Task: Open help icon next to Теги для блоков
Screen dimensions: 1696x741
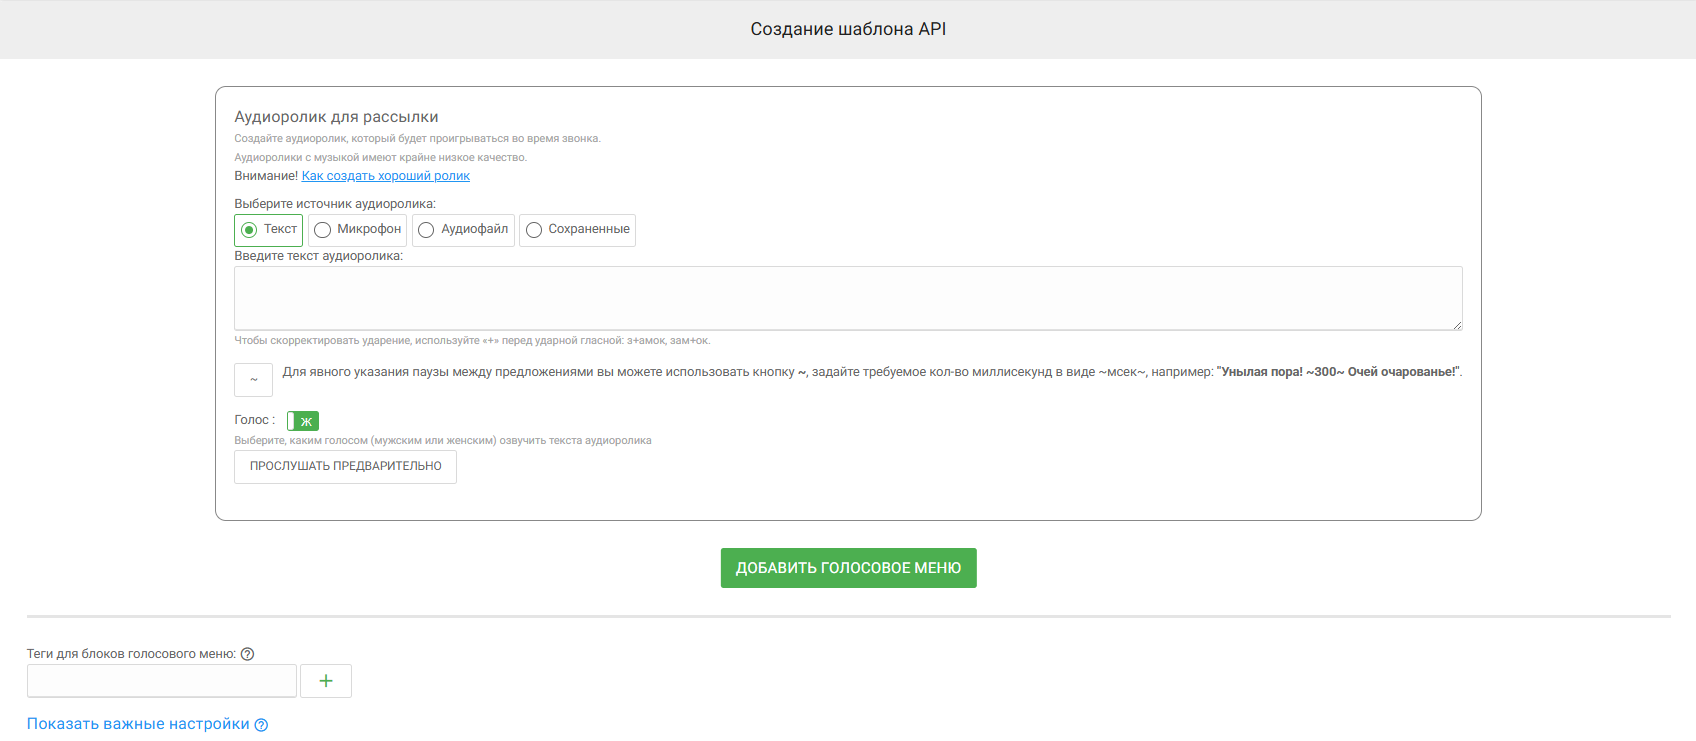Action: pos(248,654)
